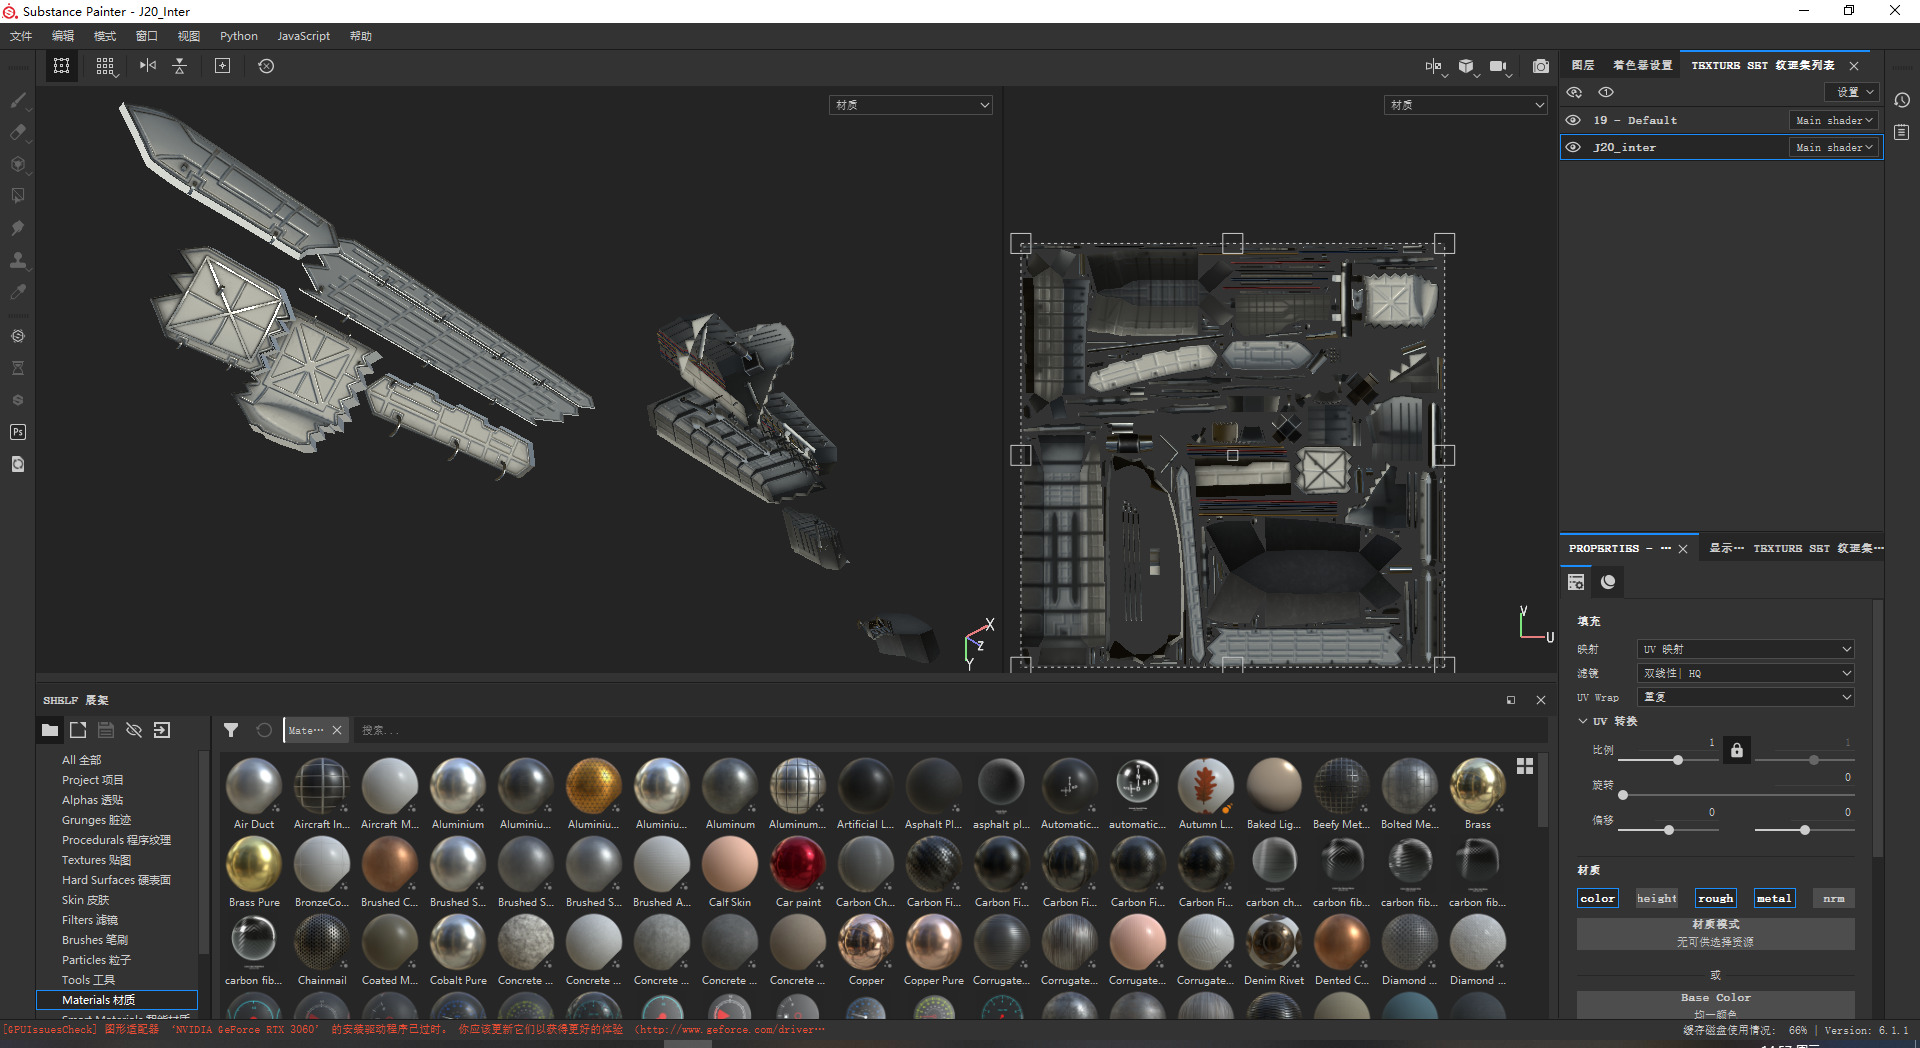Click the circular reset-with-x icon

click(266, 66)
